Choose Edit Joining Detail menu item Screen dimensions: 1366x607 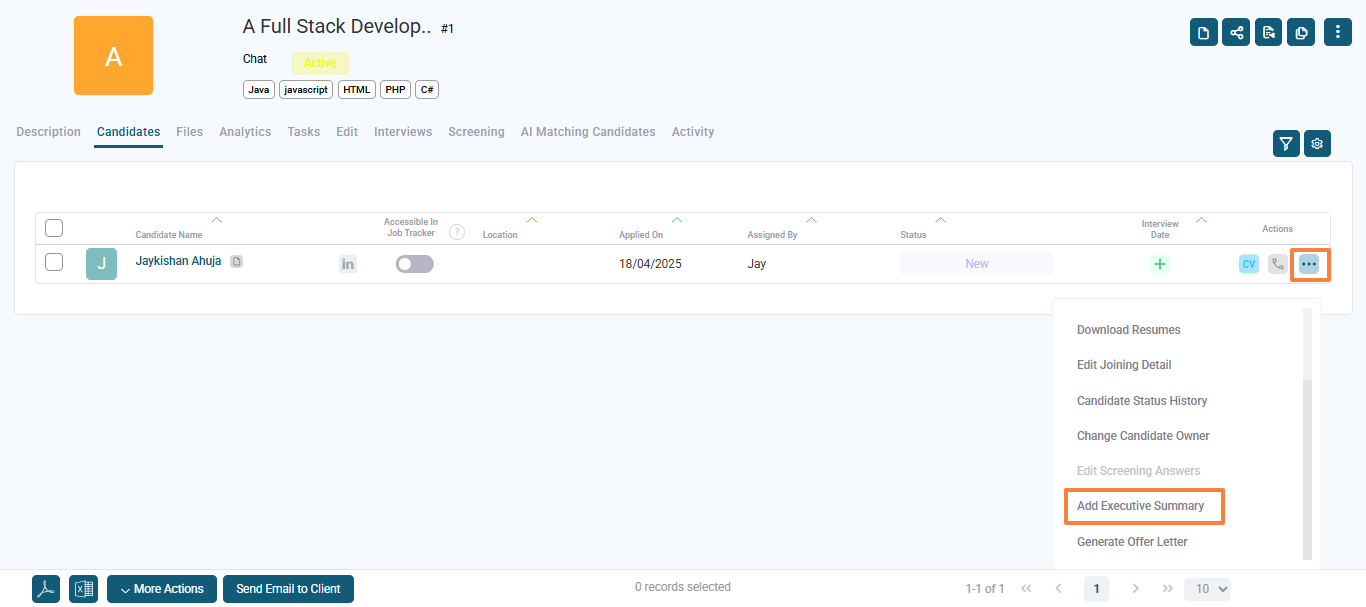(1124, 365)
